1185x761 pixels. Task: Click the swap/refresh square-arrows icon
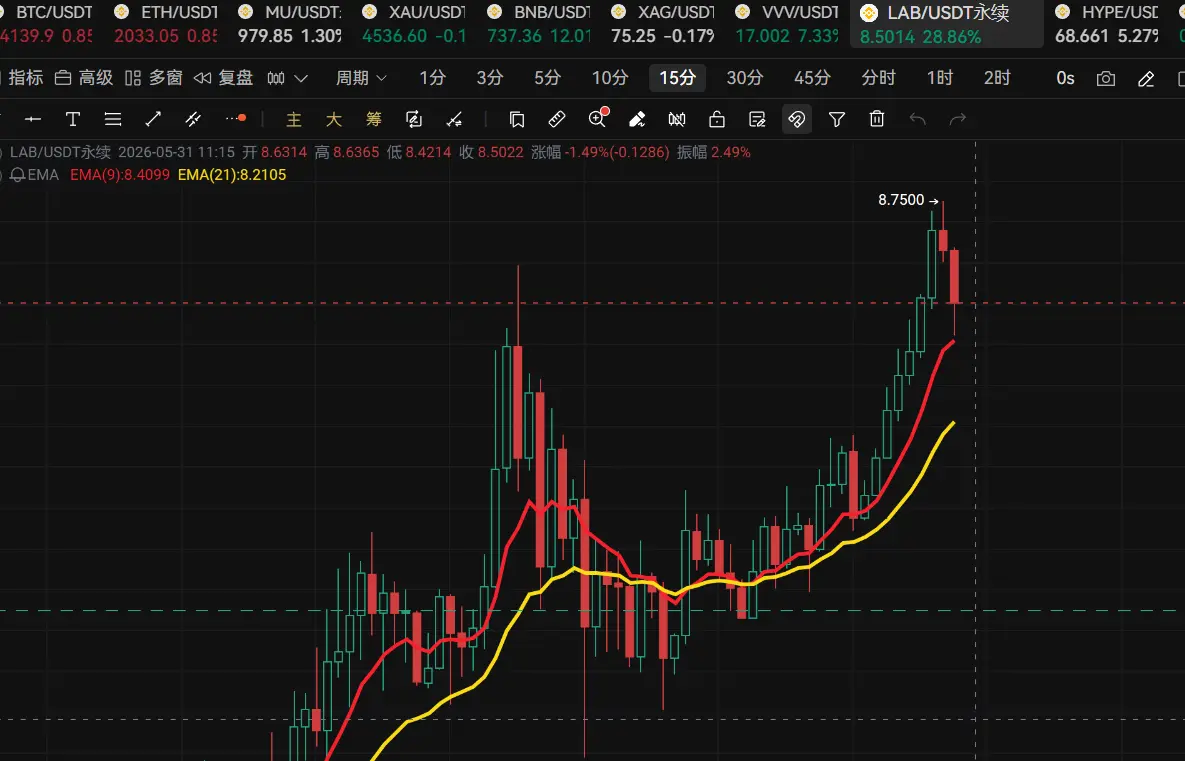click(x=413, y=119)
